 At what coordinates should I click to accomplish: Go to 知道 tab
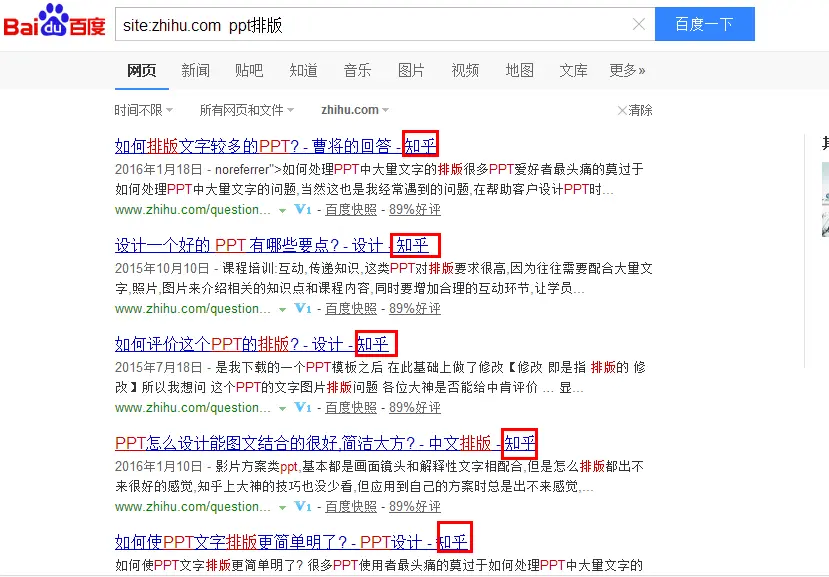[x=303, y=70]
